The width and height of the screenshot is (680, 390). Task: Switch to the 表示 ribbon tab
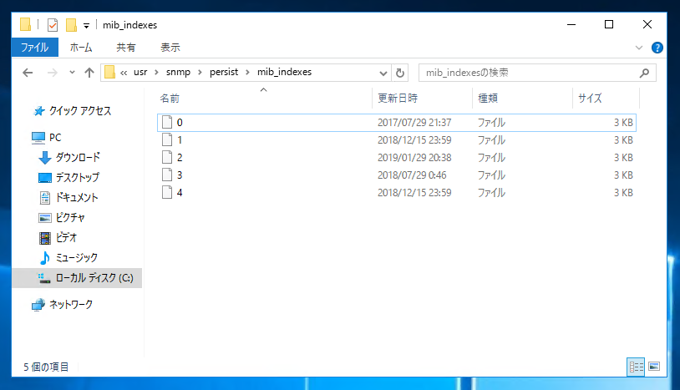170,47
